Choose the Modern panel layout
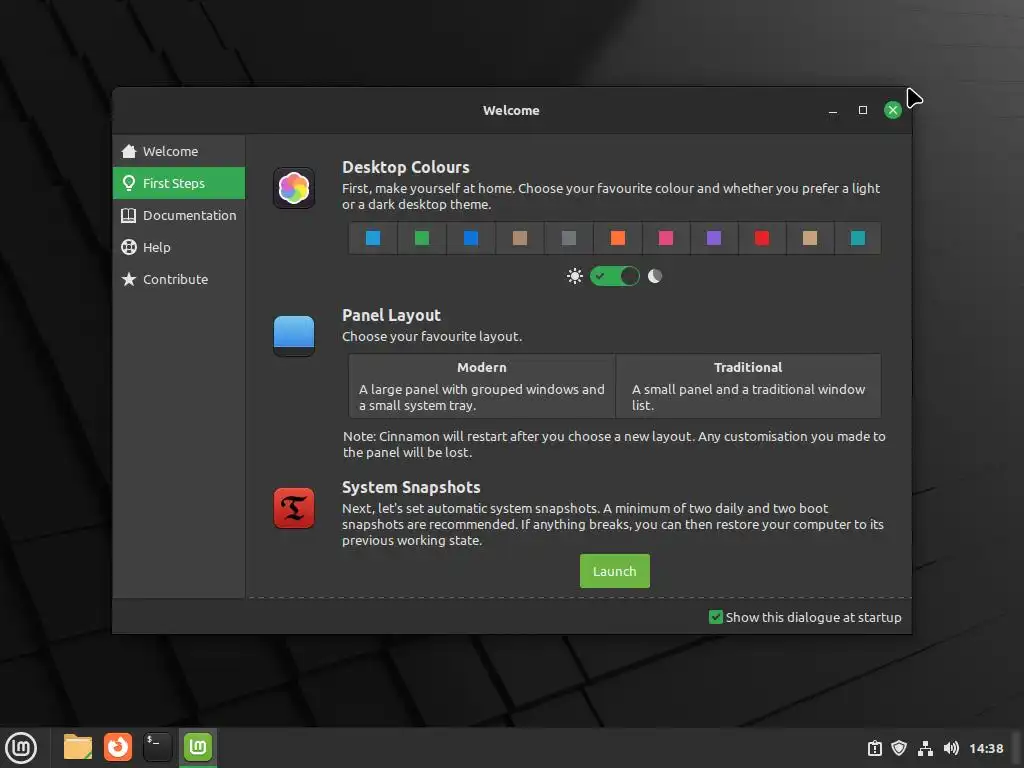 (x=482, y=386)
